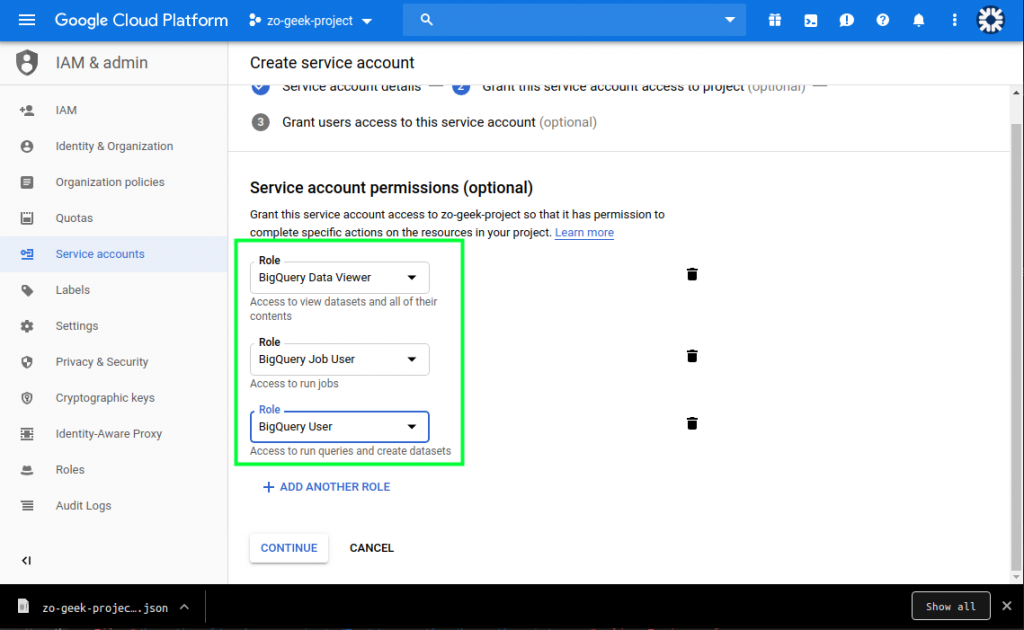Open the hamburger navigation menu
This screenshot has width=1024, height=630.
(27, 20)
